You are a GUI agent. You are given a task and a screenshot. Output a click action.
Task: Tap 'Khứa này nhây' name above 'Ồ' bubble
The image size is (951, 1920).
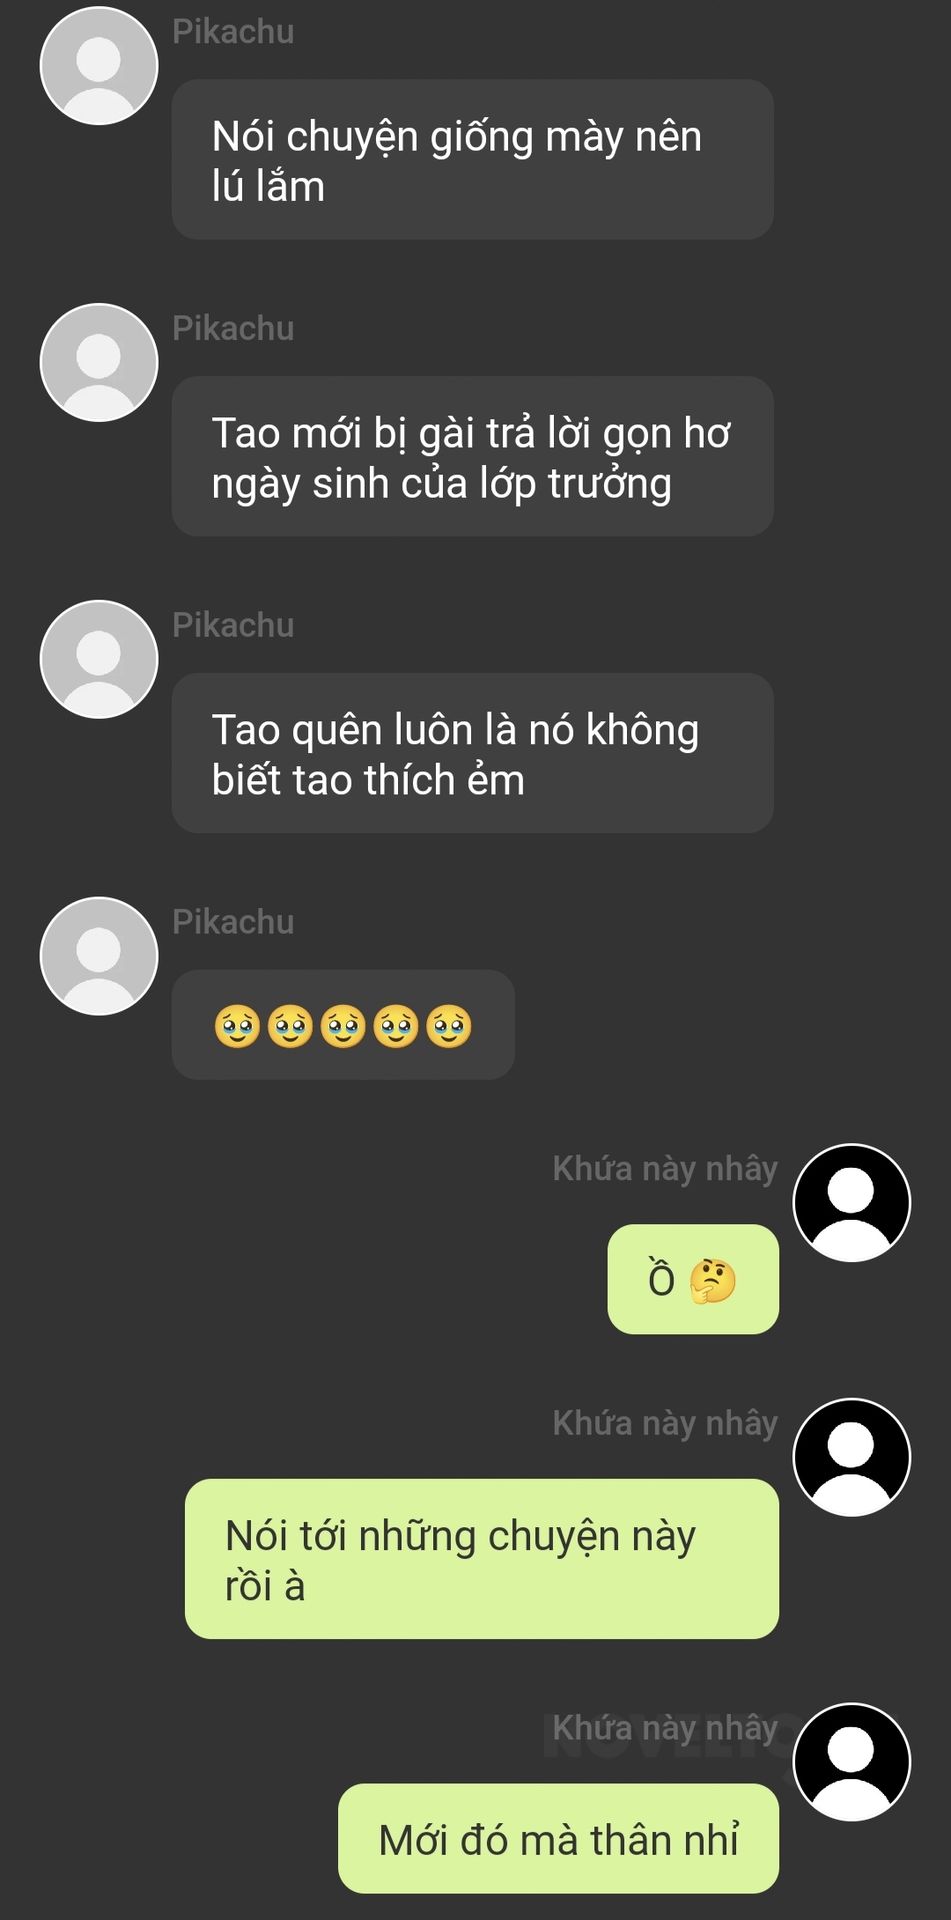665,1169
